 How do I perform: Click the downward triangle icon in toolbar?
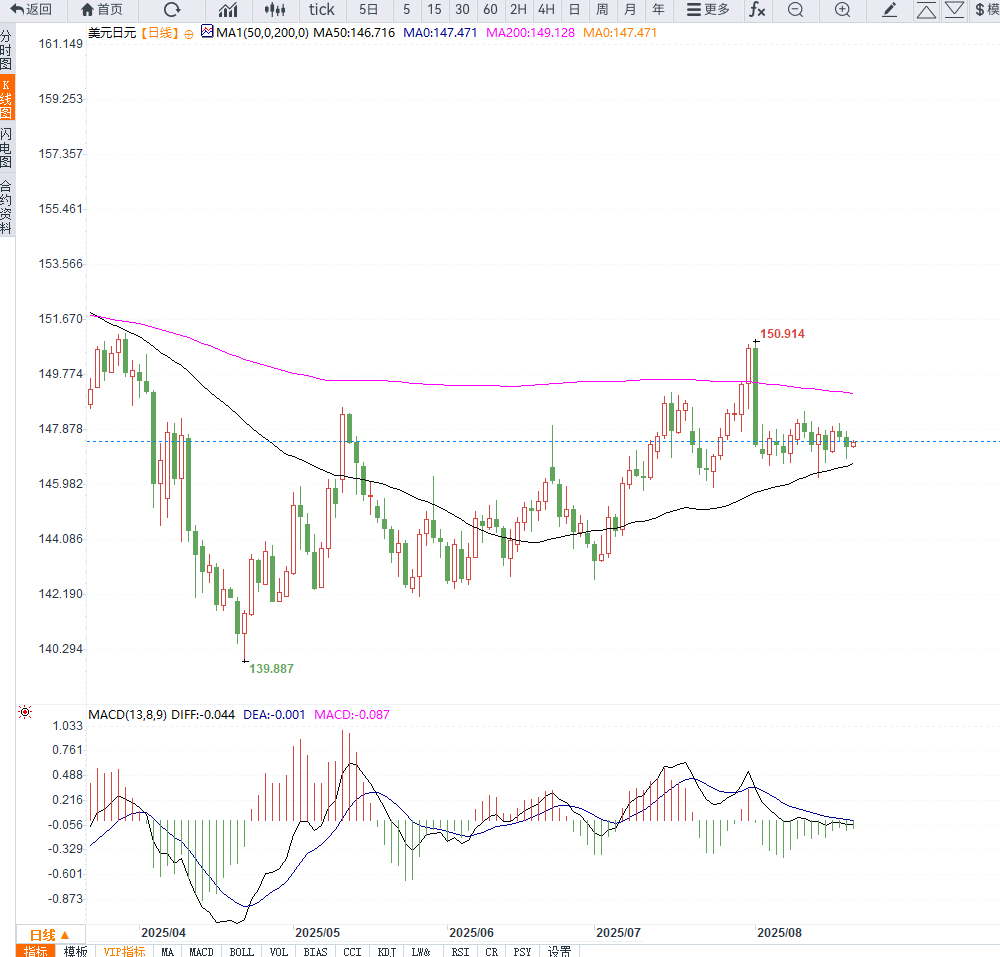tap(954, 10)
